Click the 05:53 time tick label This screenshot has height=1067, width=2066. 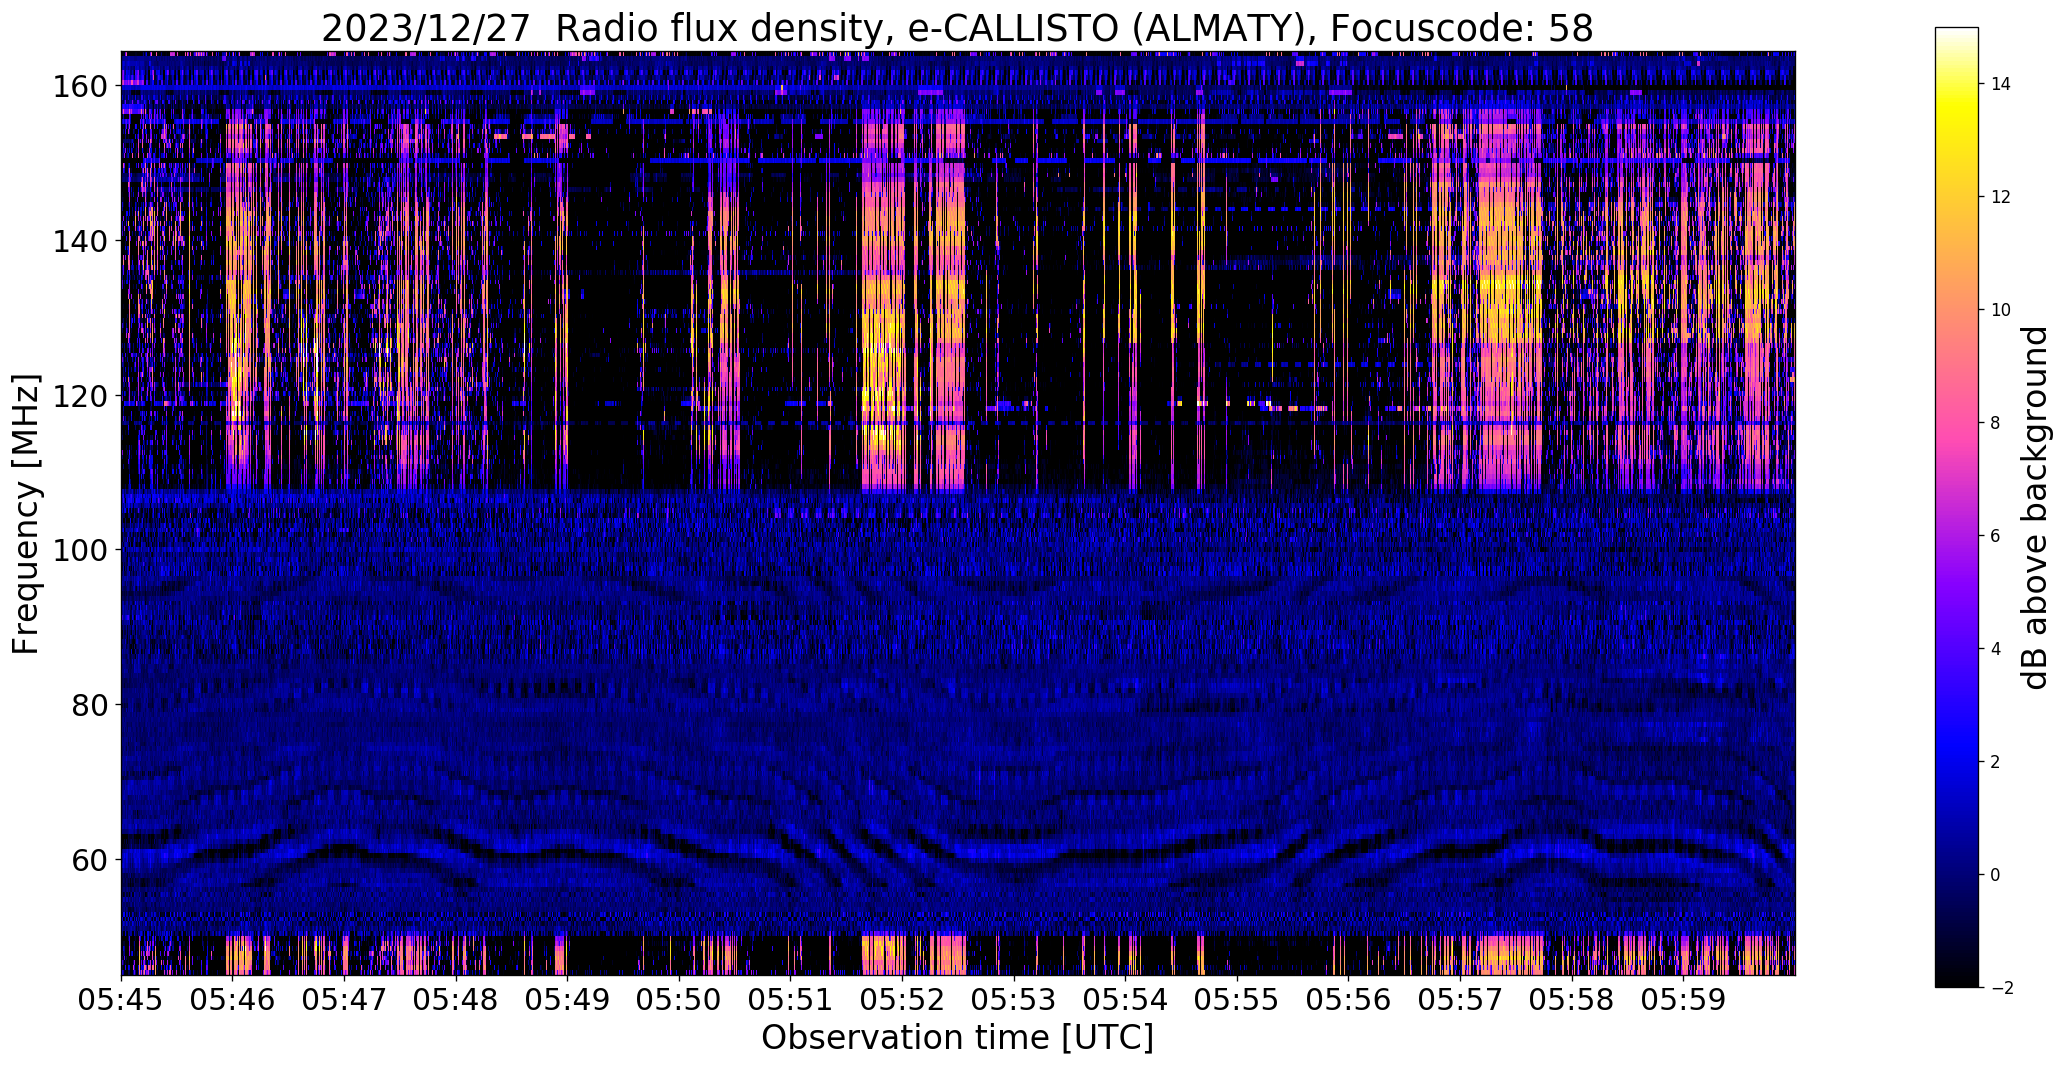1014,1001
